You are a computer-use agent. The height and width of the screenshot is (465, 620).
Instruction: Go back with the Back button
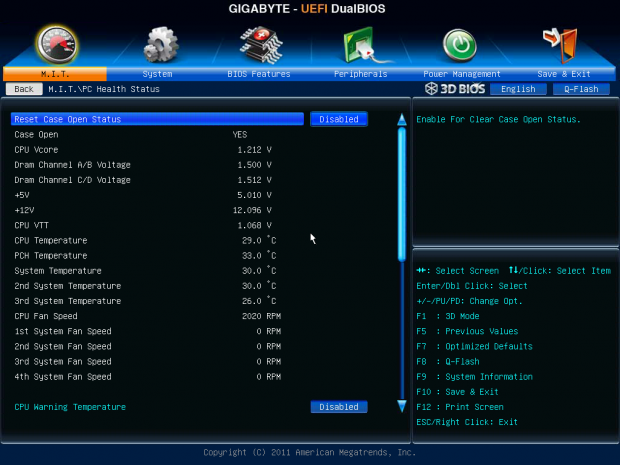pyautogui.click(x=24, y=89)
